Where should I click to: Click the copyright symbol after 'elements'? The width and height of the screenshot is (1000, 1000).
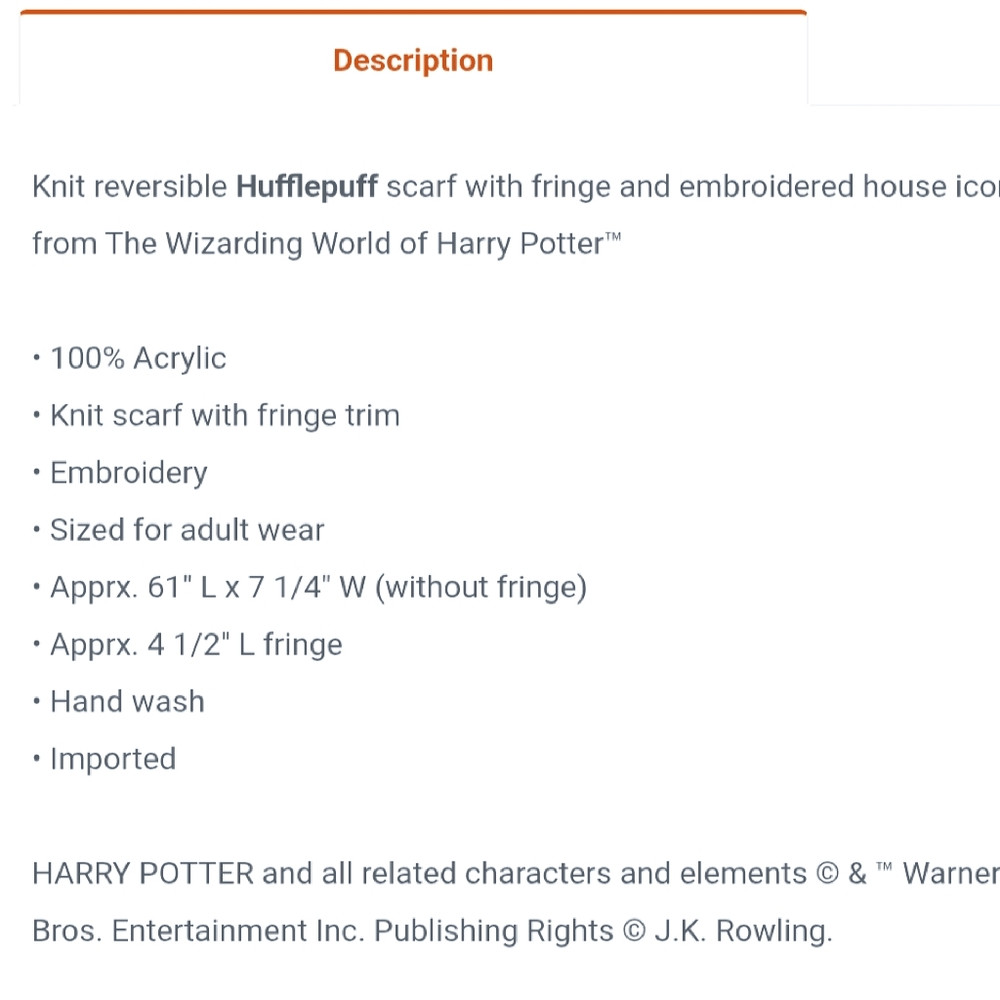point(827,873)
